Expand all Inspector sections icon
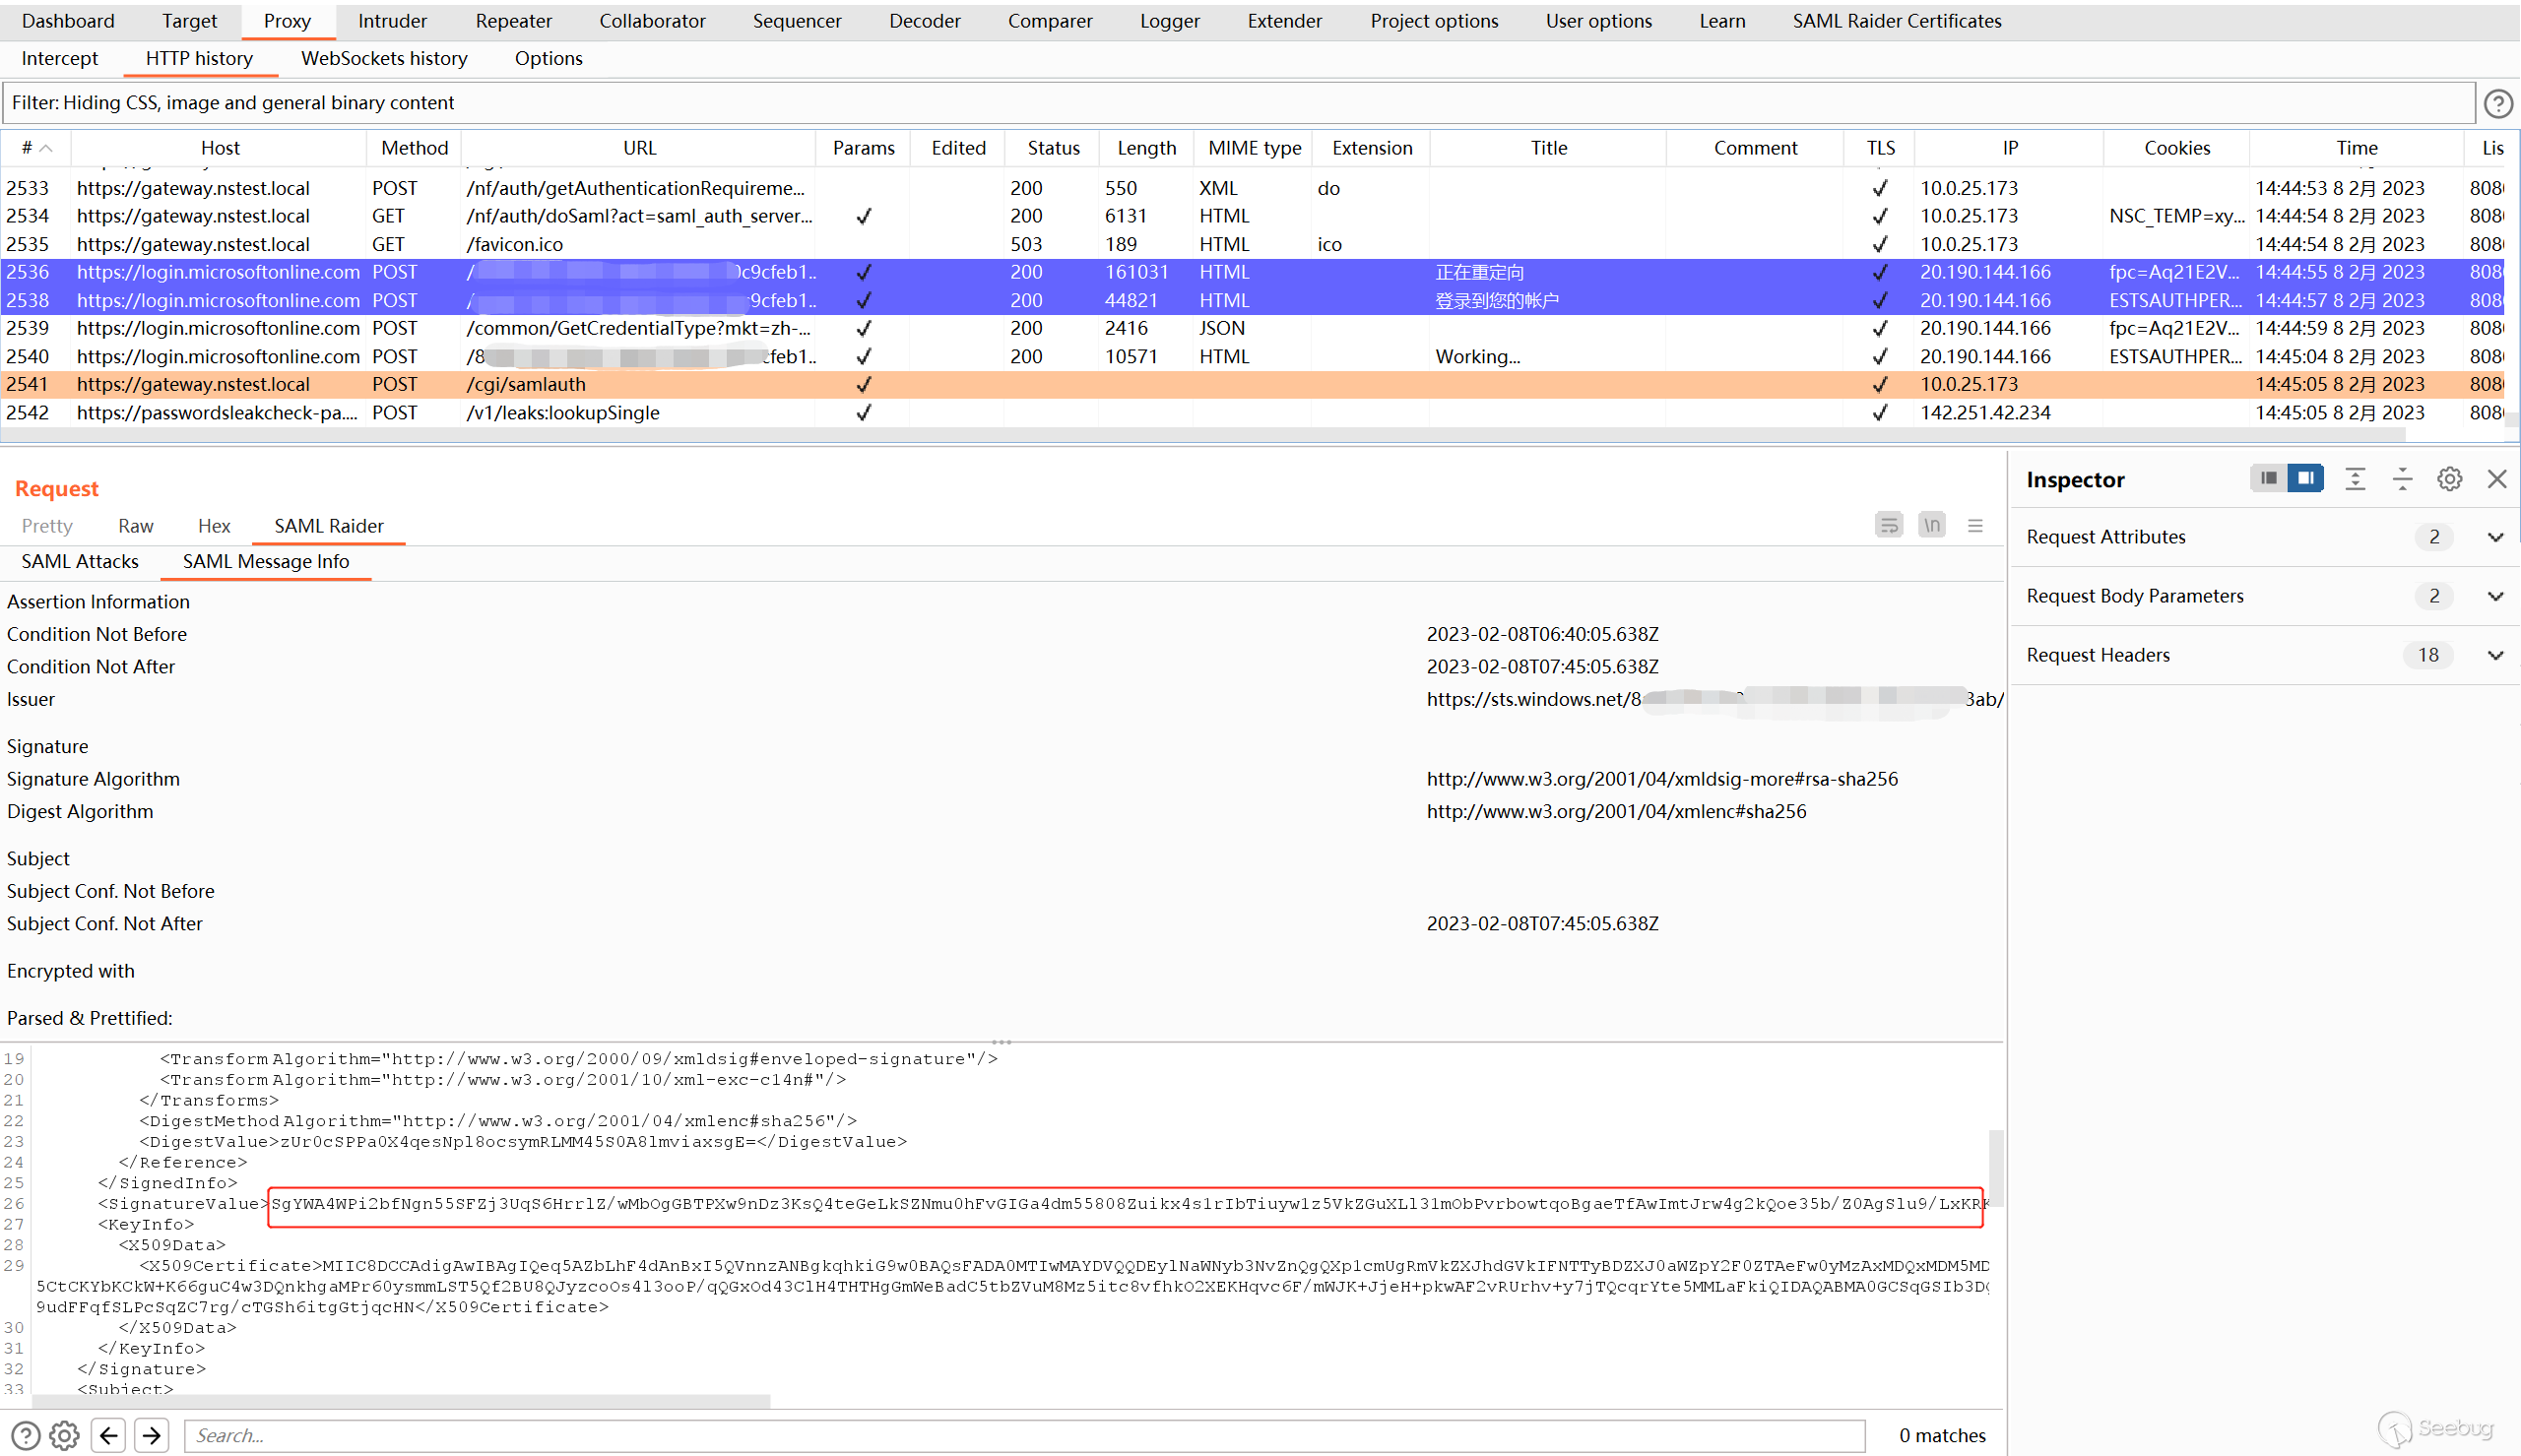Screen dimensions: 2521x1456 click(x=2354, y=479)
